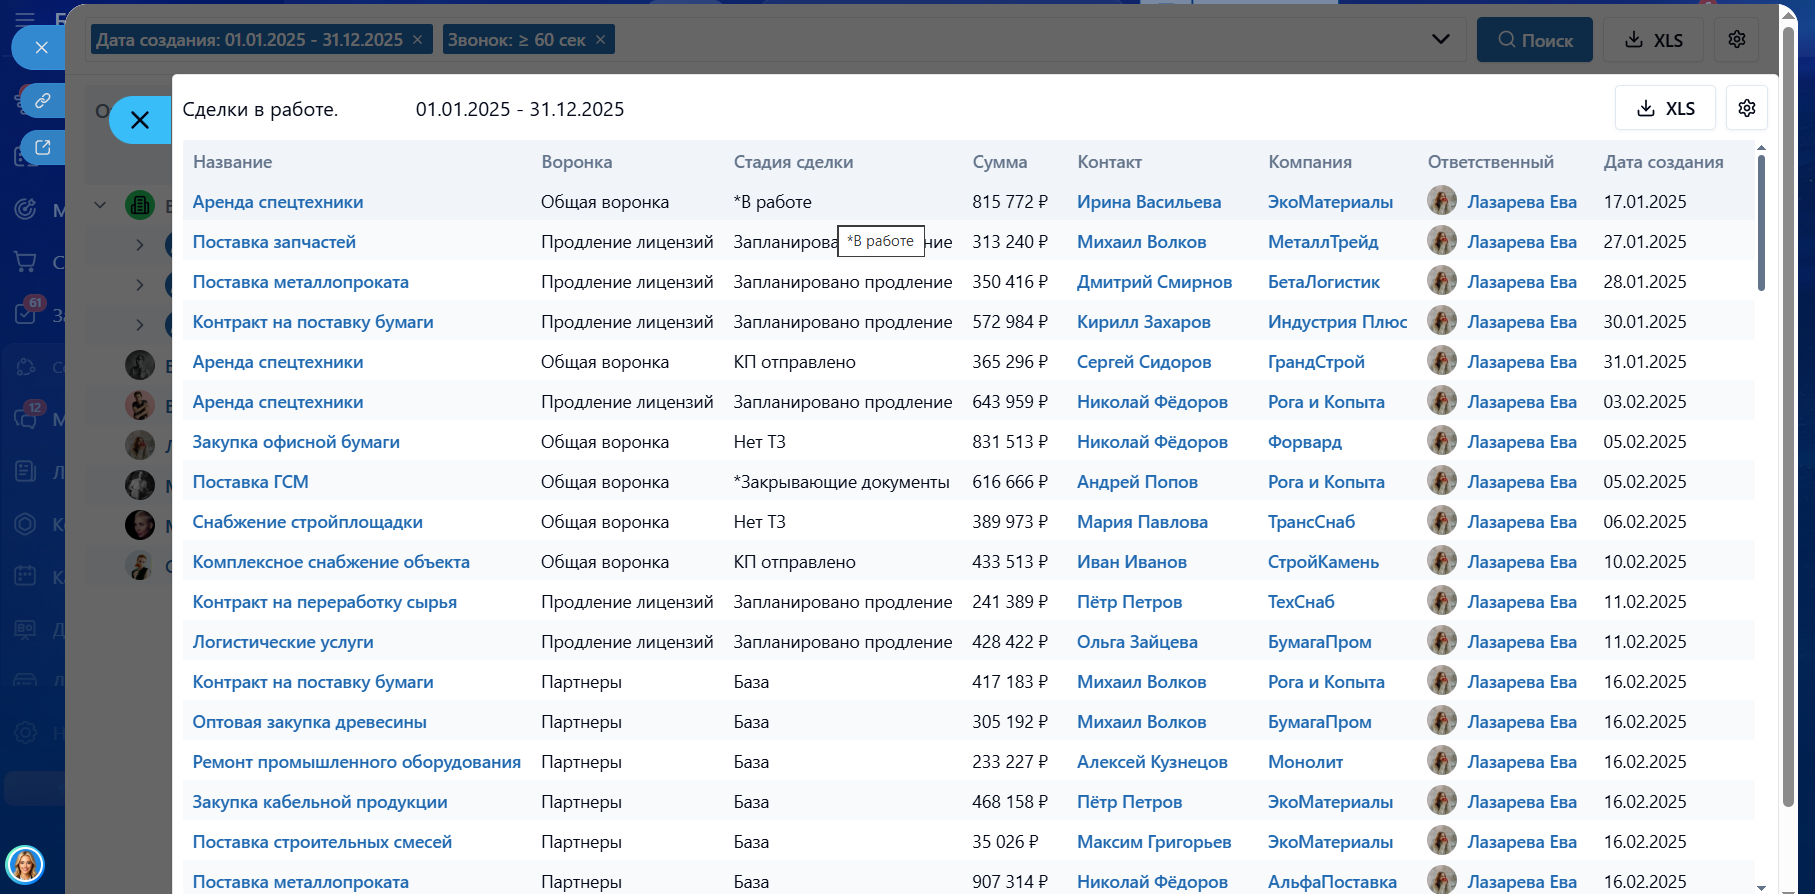Sort by the 'Сумма' column header
This screenshot has height=894, width=1815.
(x=999, y=162)
